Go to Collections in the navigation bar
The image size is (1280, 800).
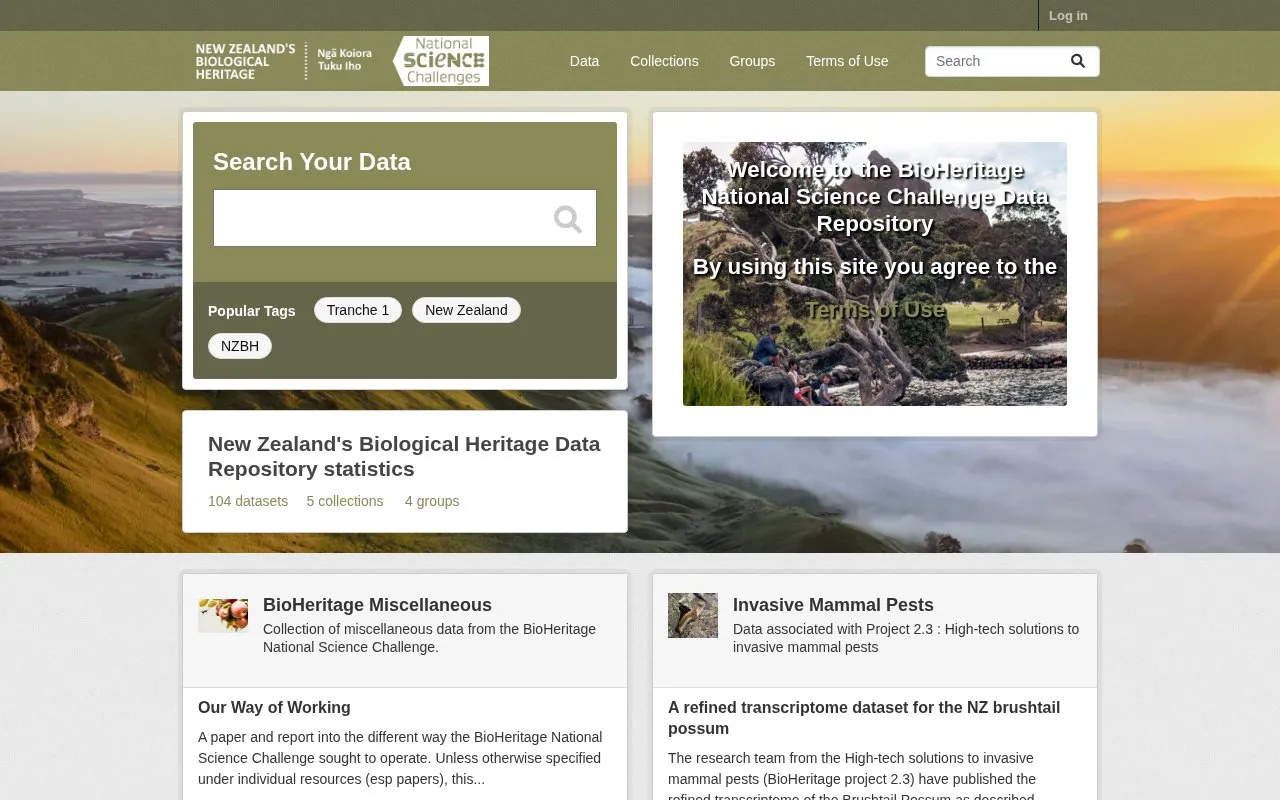664,61
